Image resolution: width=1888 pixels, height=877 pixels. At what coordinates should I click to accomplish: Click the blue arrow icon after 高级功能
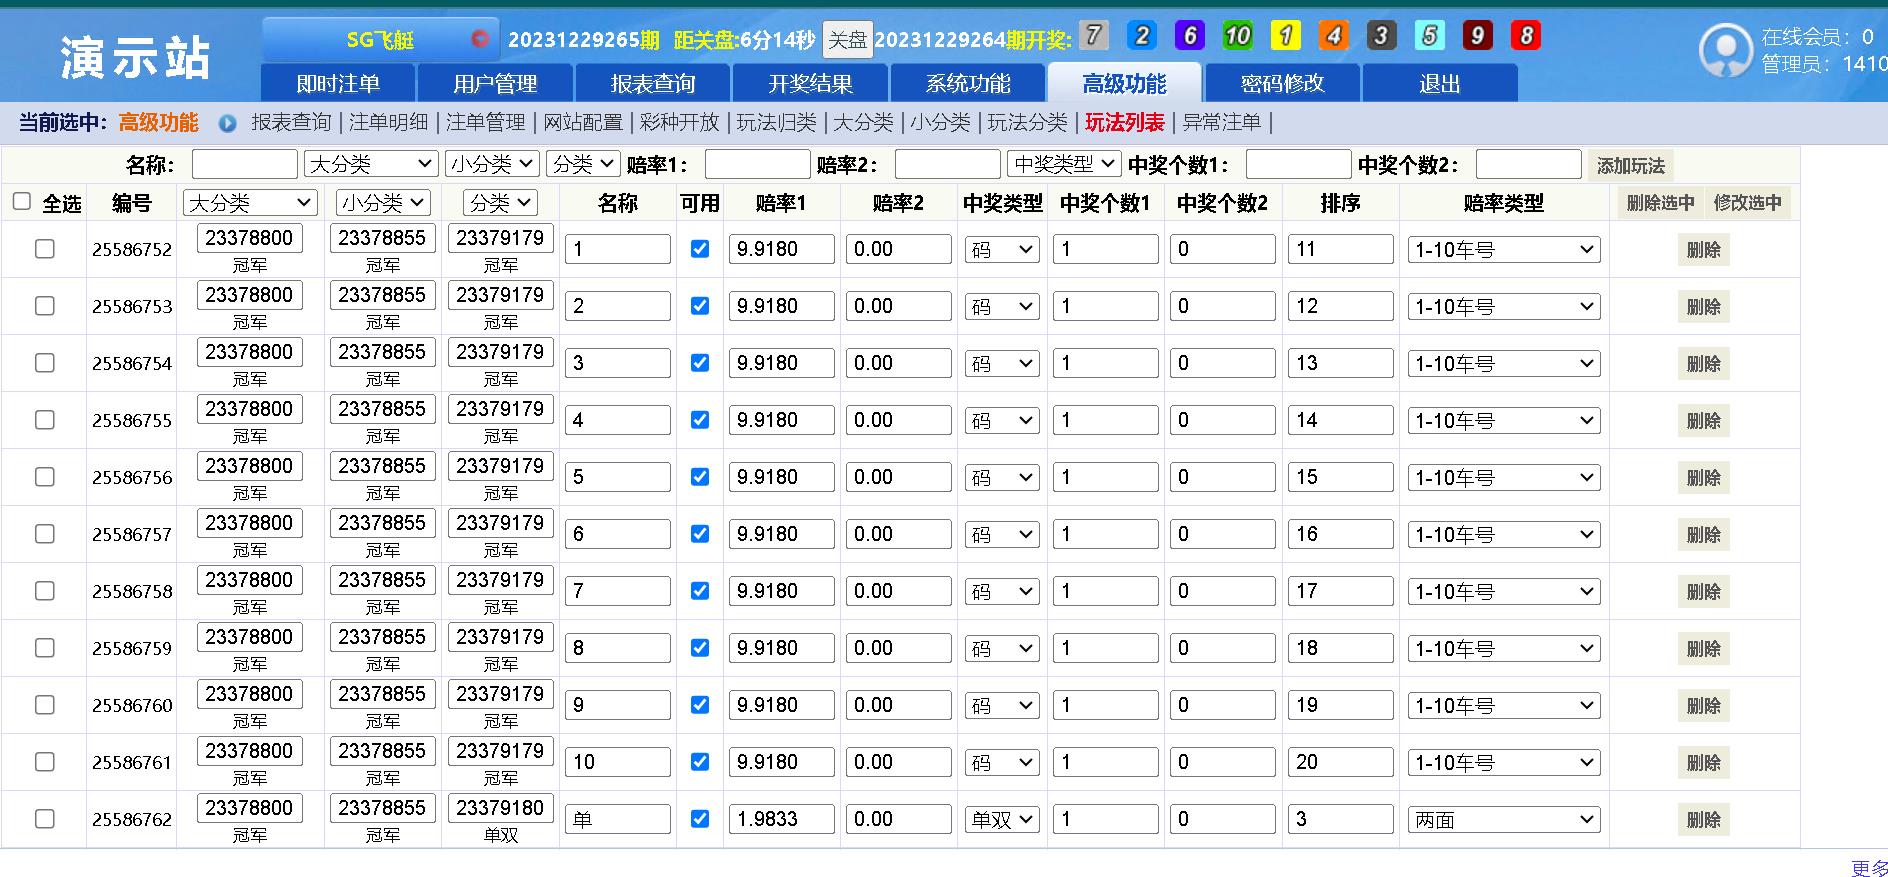(228, 123)
